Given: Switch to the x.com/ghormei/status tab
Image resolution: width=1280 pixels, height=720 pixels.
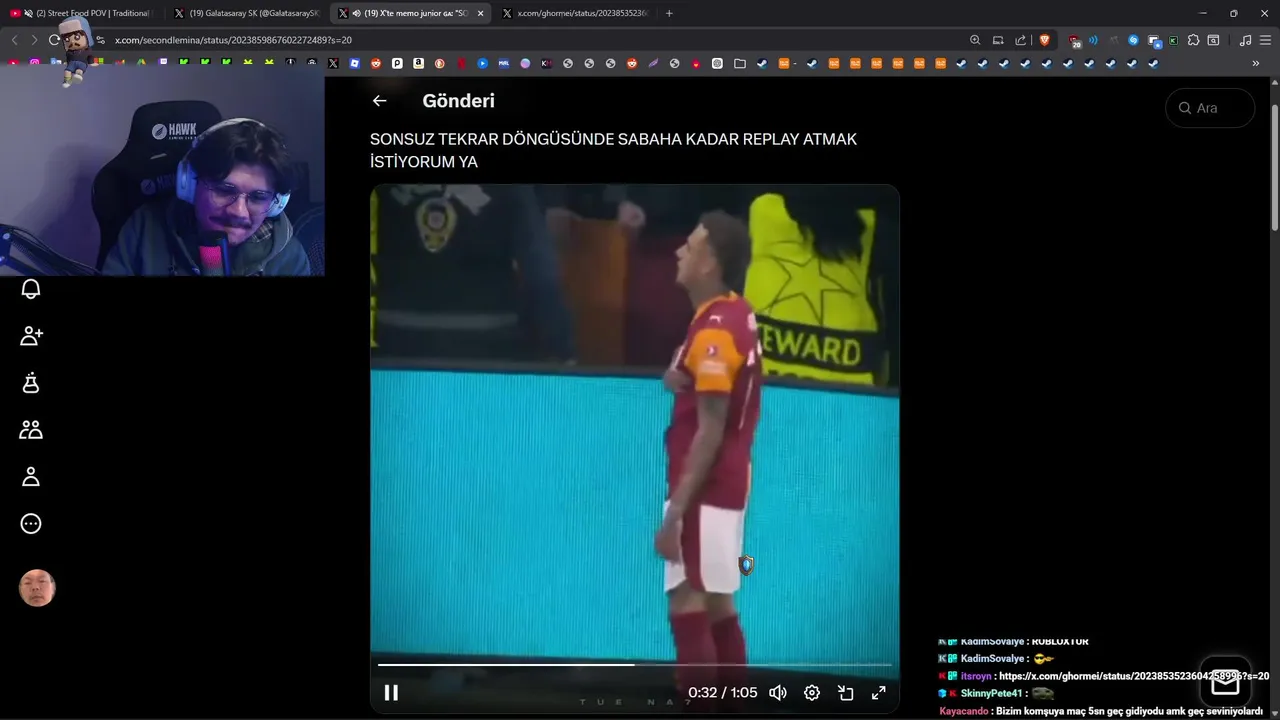Looking at the screenshot, I should click(575, 13).
